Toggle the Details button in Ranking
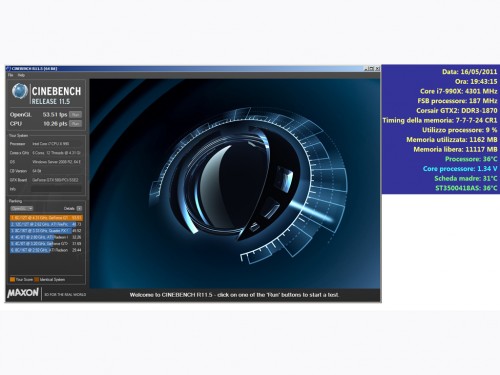500x375 pixels. click(x=79, y=209)
